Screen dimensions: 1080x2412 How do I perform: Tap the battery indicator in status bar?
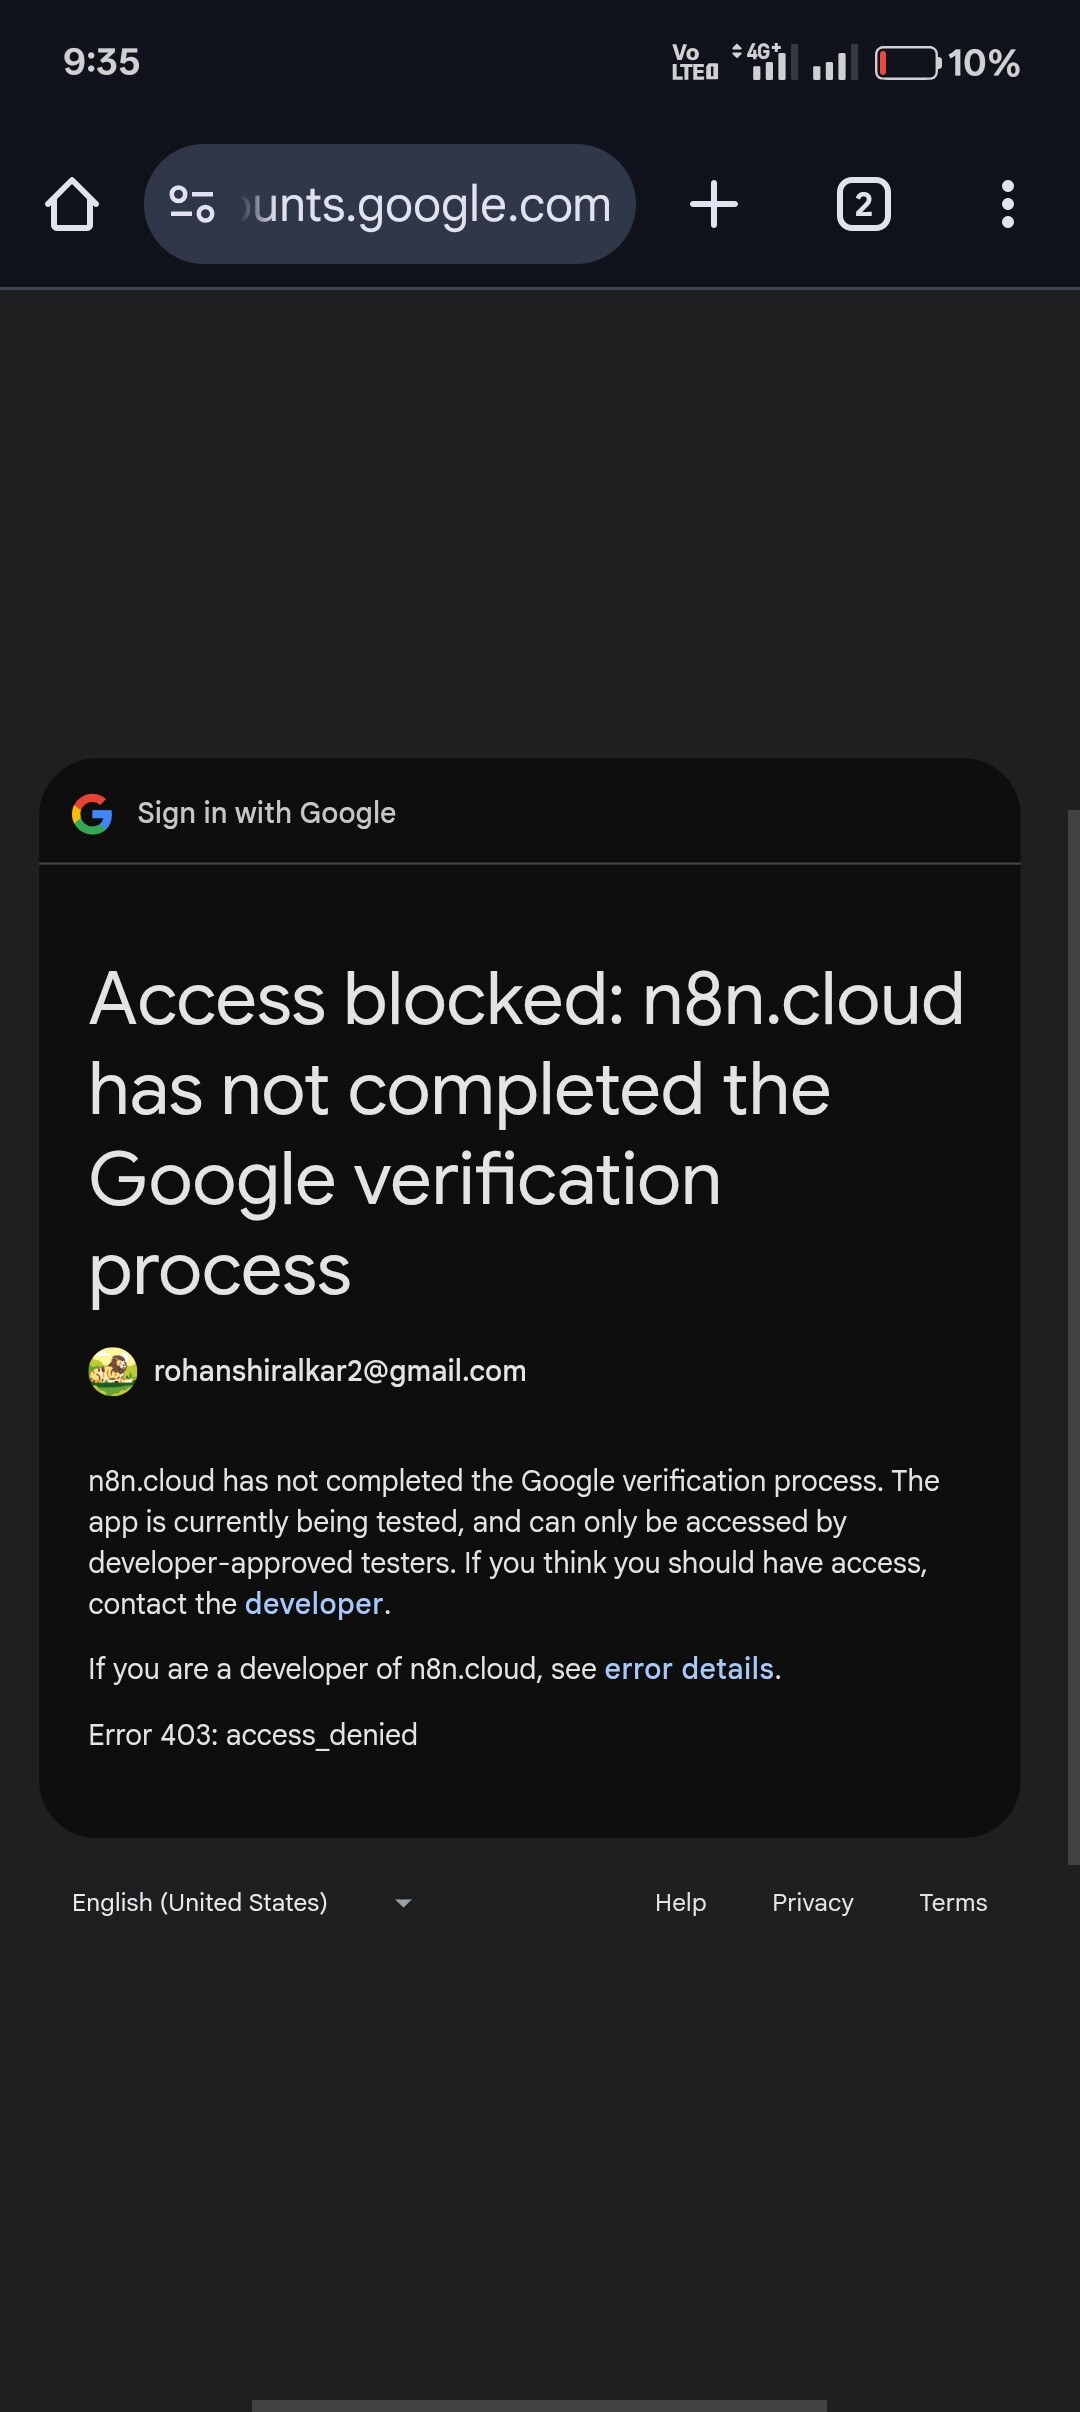(908, 63)
